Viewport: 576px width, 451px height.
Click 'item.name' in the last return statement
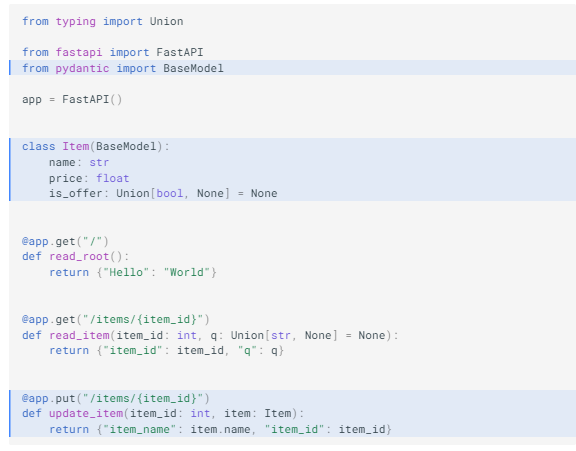pos(220,429)
